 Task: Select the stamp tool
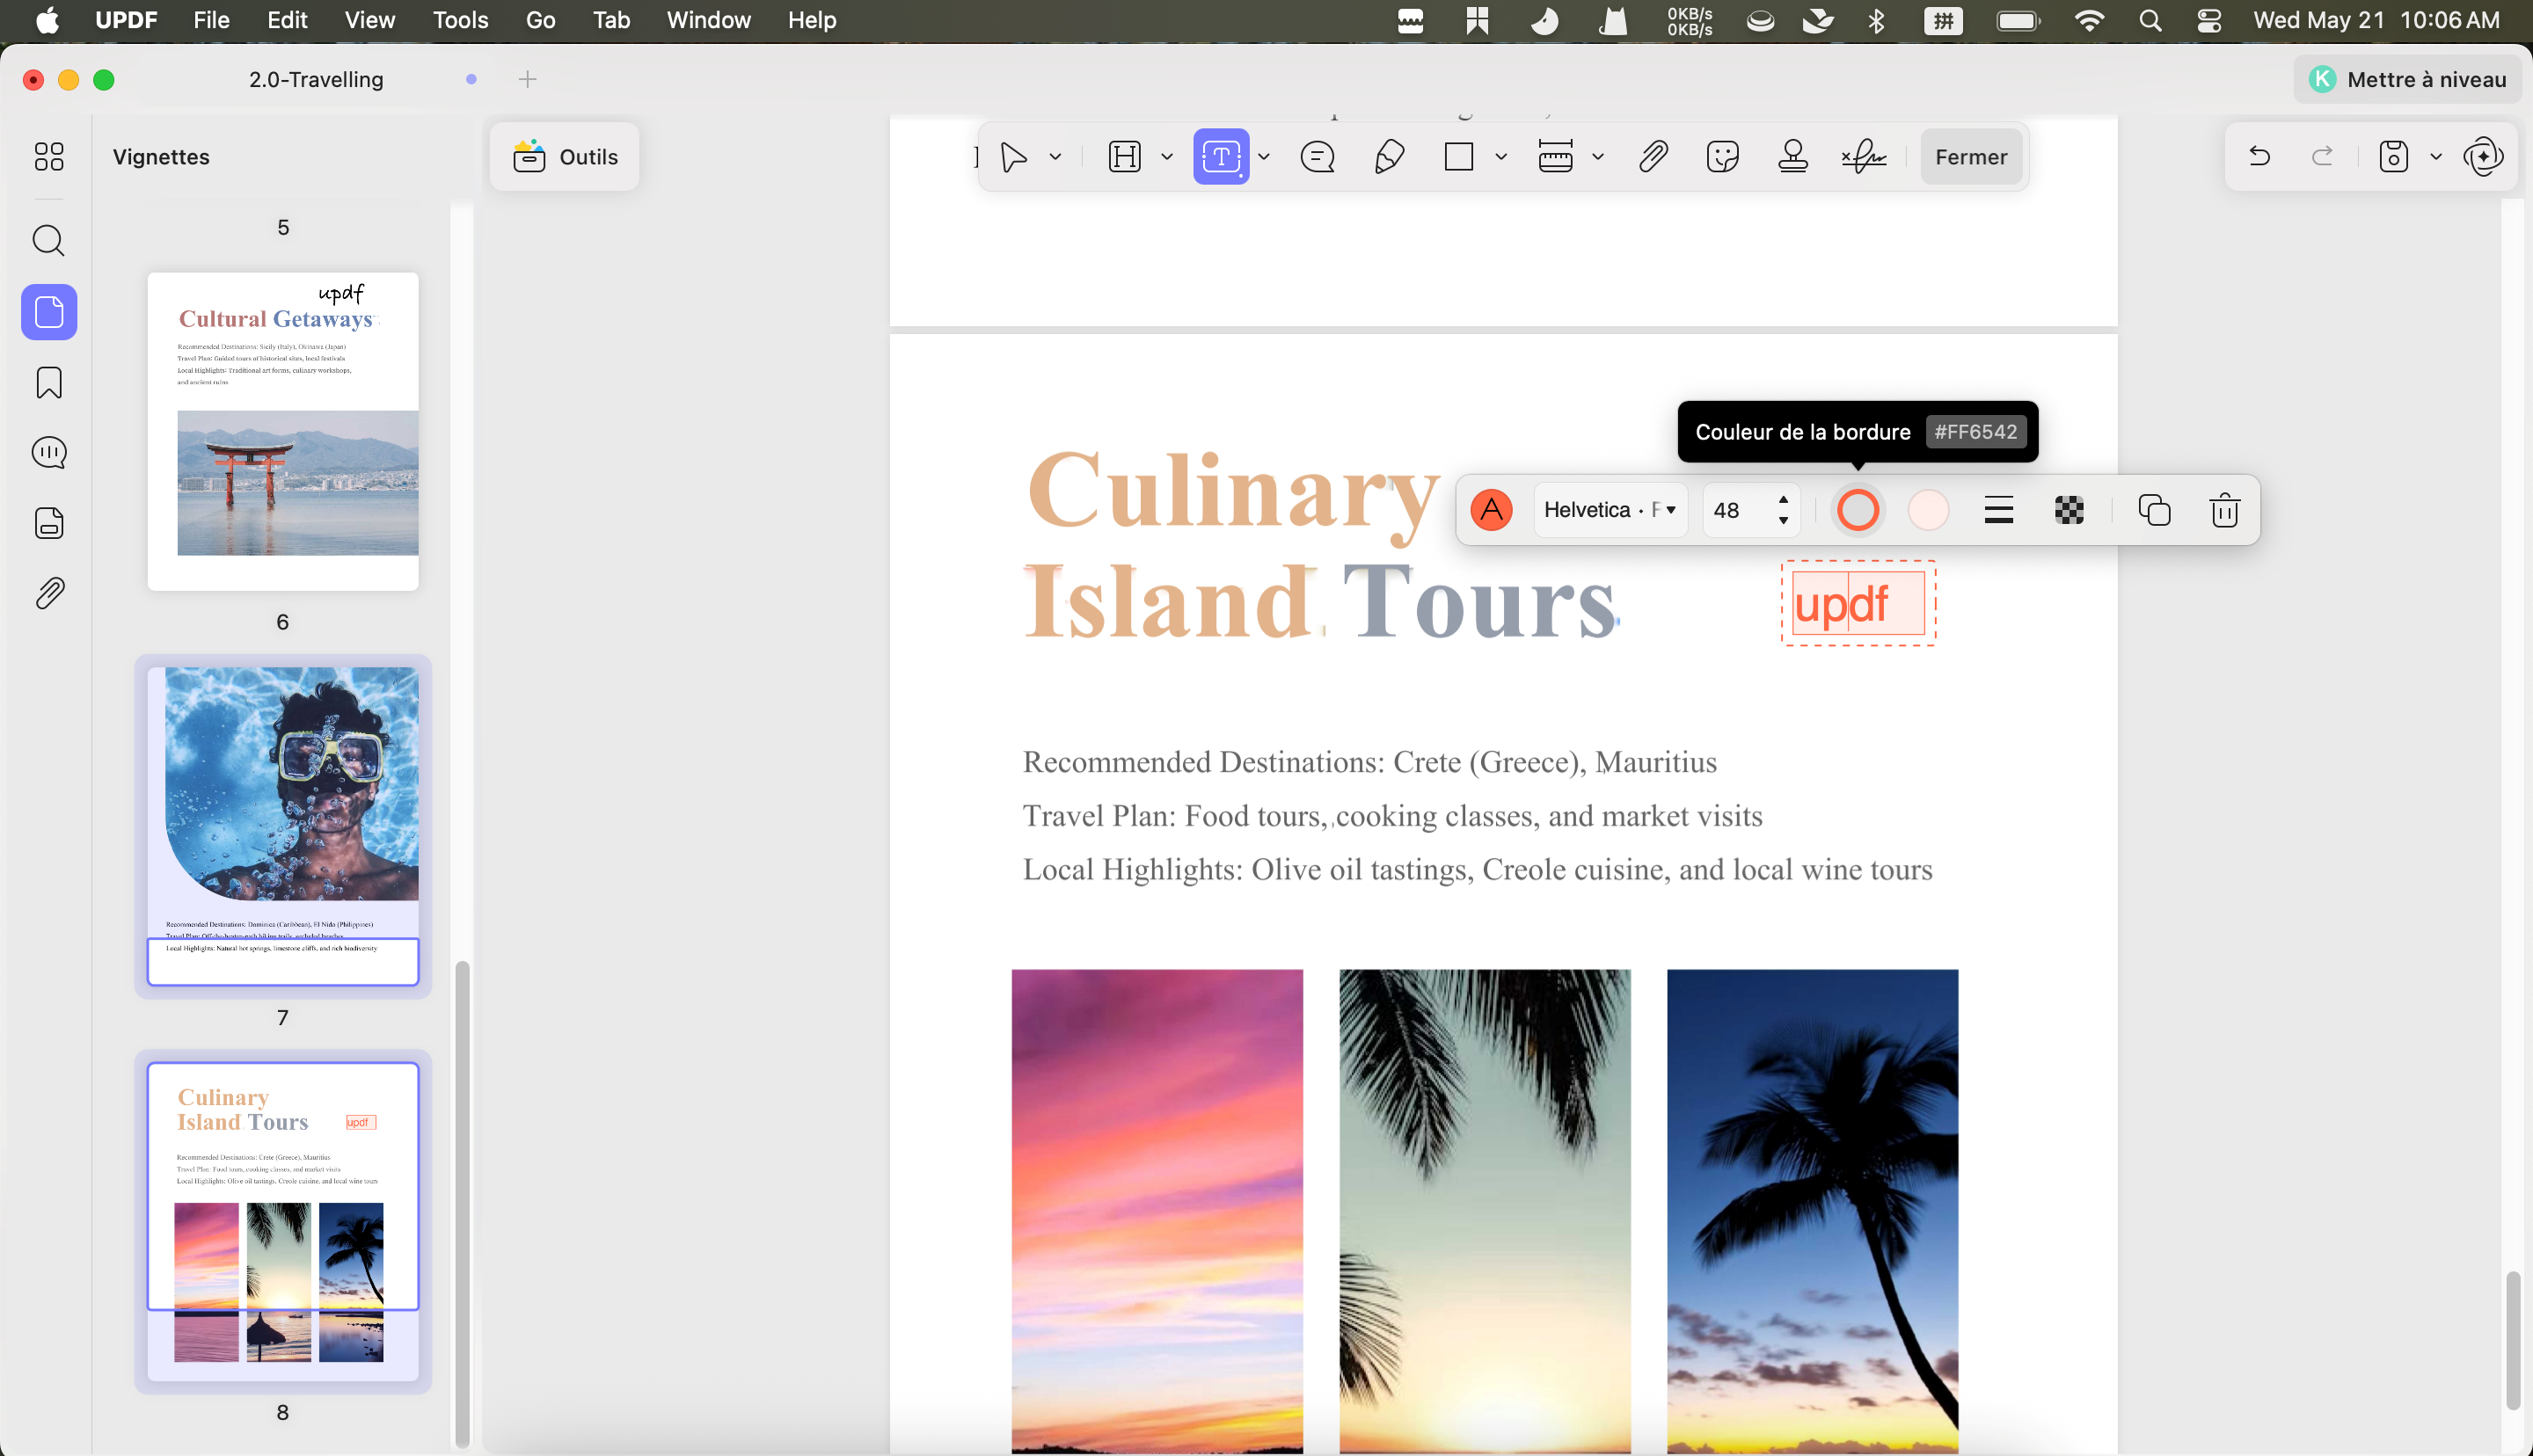point(1792,157)
